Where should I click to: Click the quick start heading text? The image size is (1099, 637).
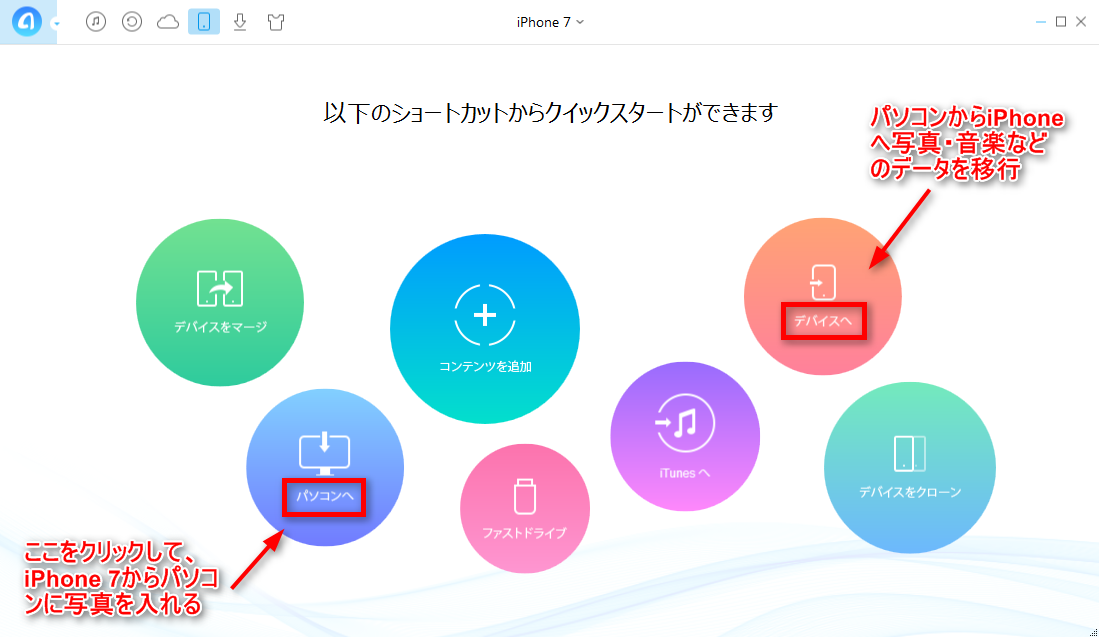550,113
